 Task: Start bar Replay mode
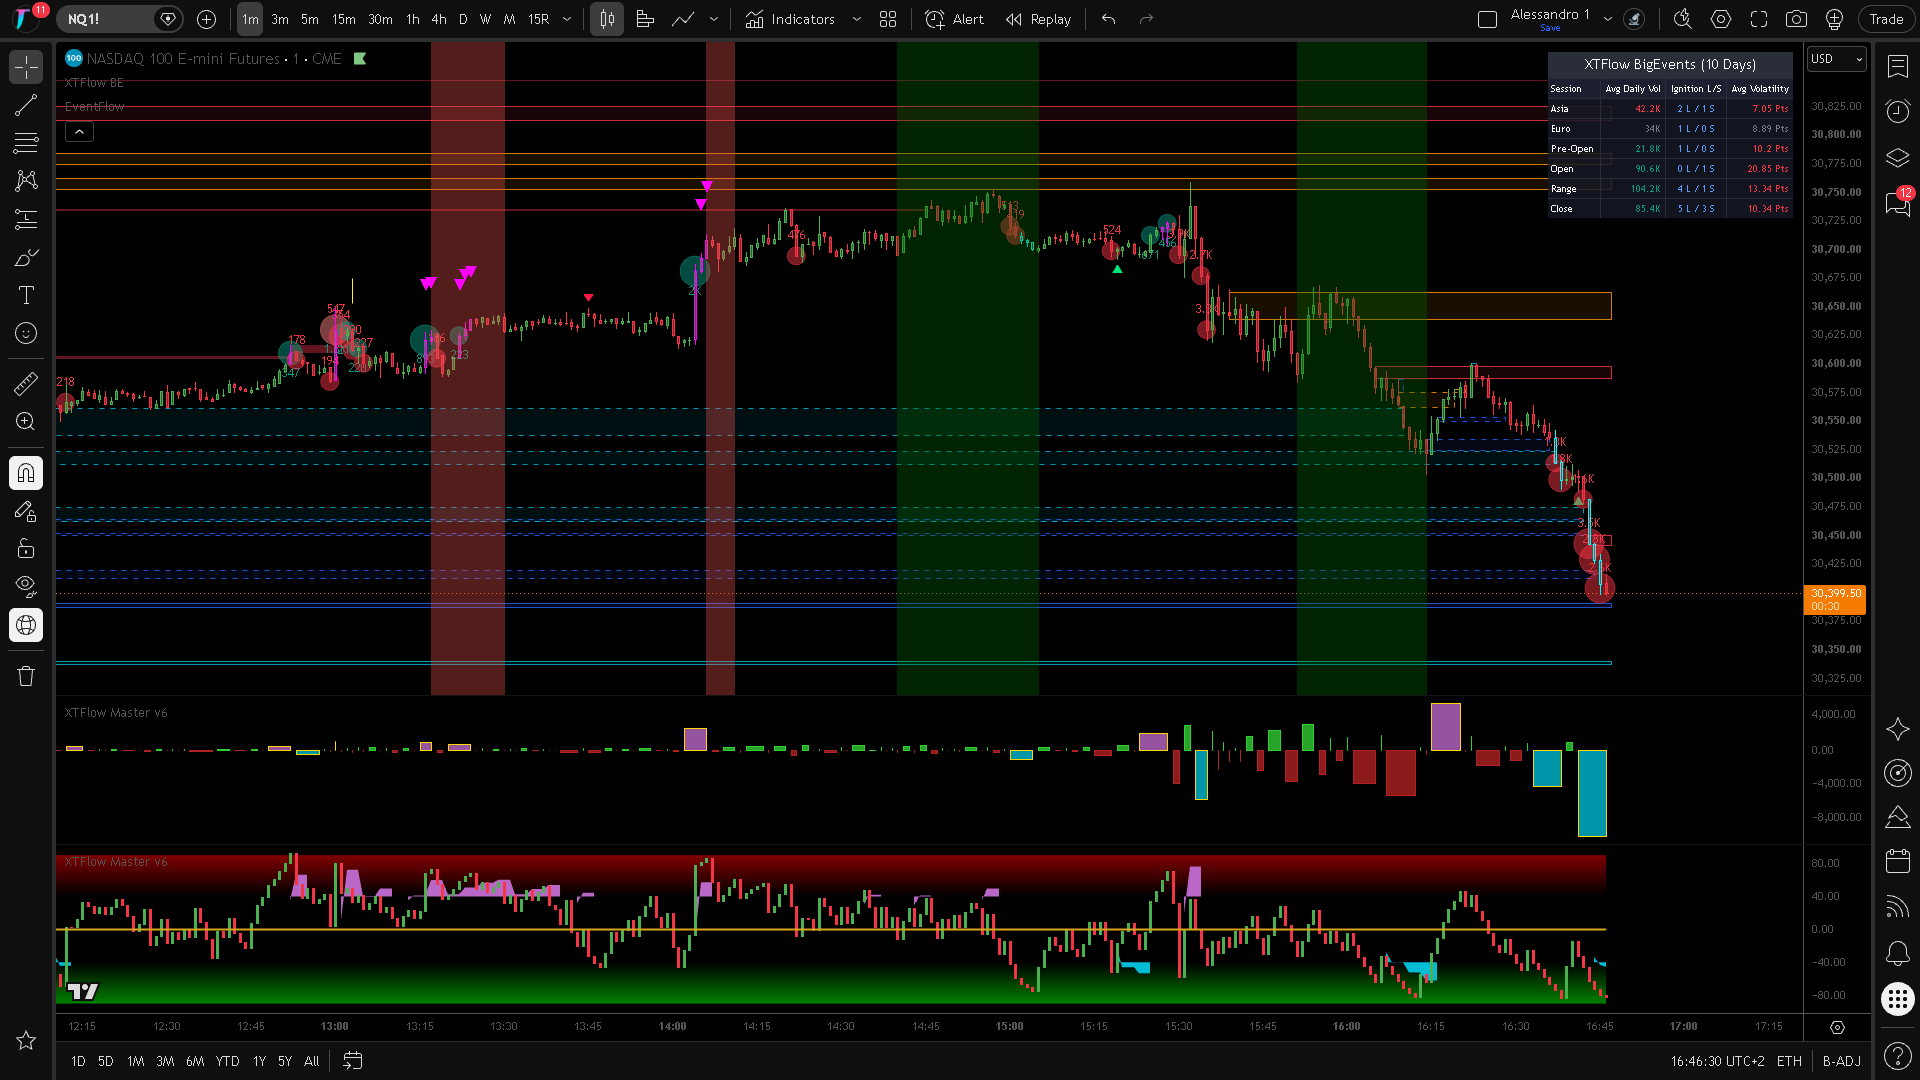pos(1039,19)
